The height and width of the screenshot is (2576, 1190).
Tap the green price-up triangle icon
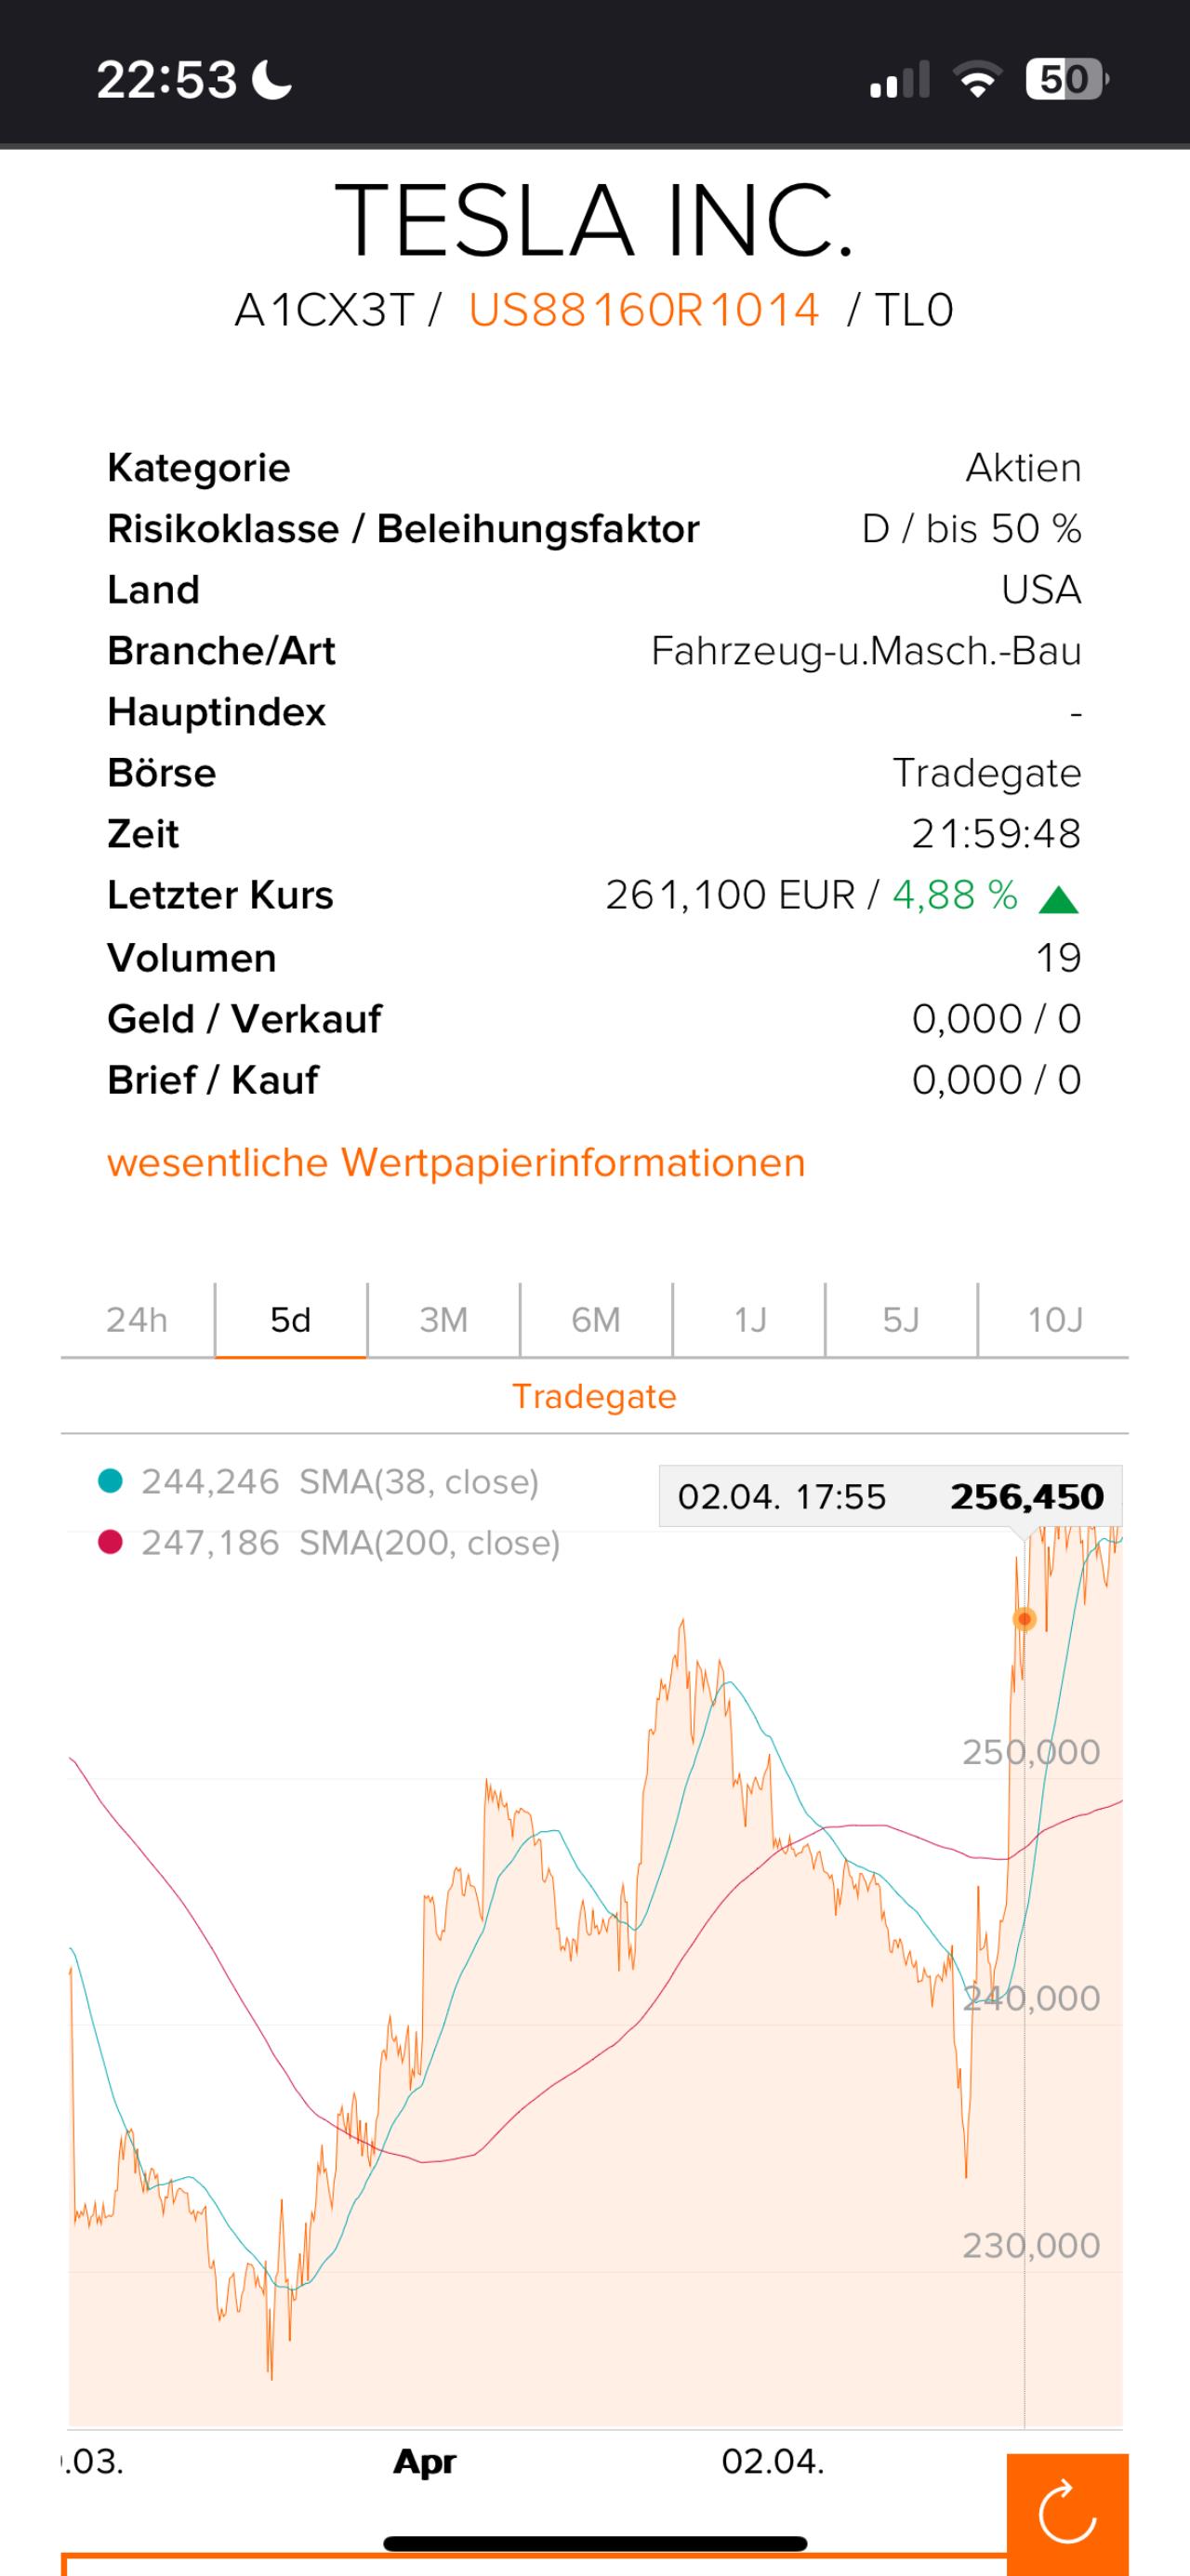click(x=1058, y=900)
